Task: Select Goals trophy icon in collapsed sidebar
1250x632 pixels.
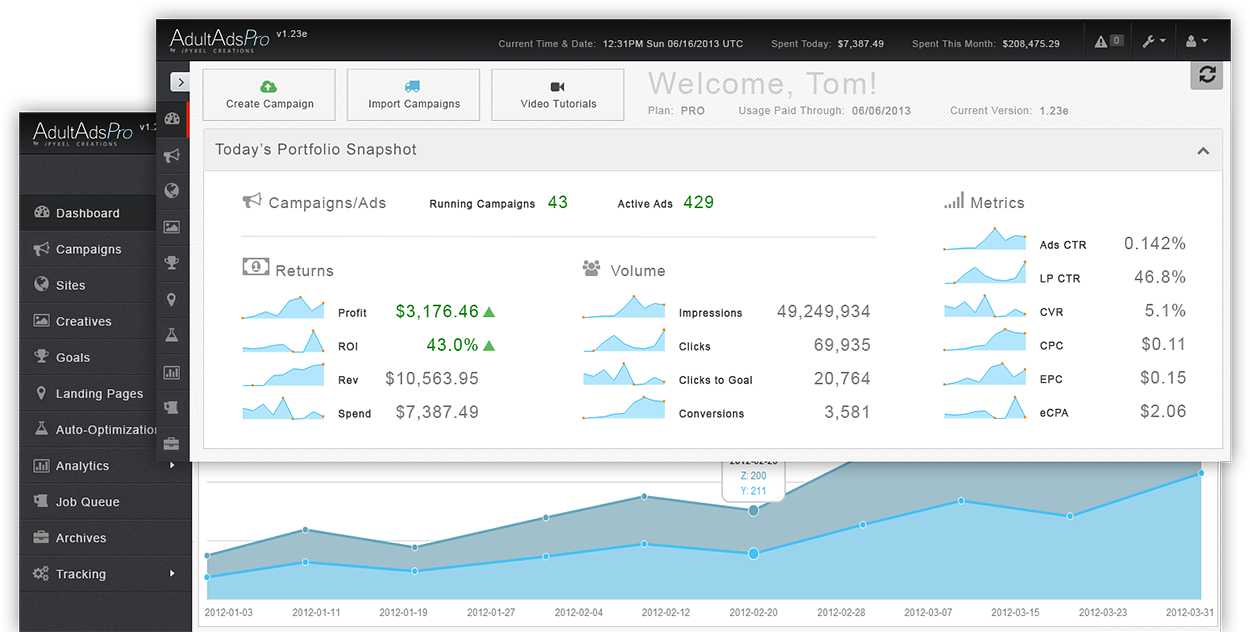Action: coord(172,263)
